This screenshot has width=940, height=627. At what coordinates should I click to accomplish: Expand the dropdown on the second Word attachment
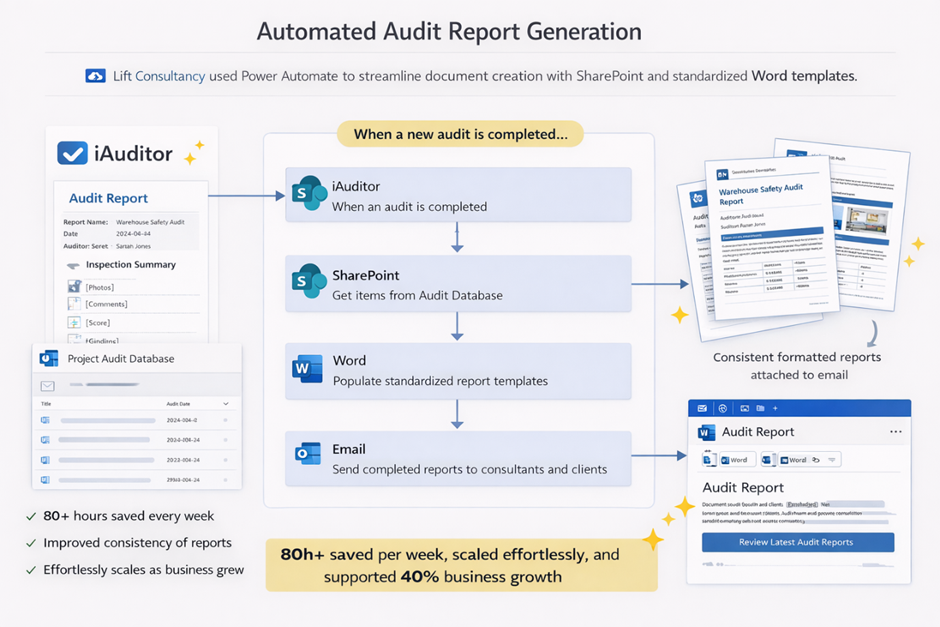832,459
